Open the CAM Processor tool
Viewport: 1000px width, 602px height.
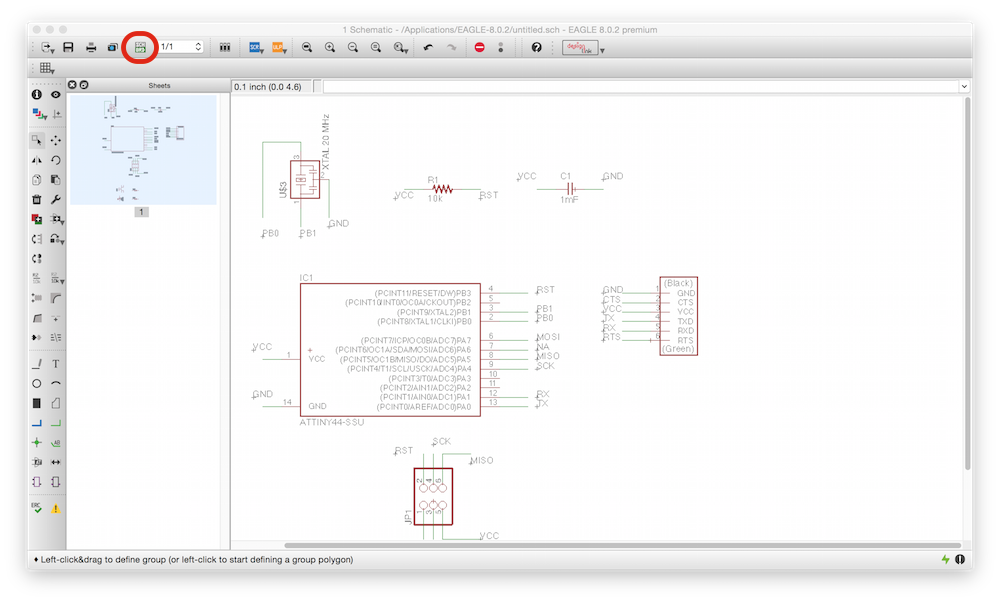coord(113,47)
